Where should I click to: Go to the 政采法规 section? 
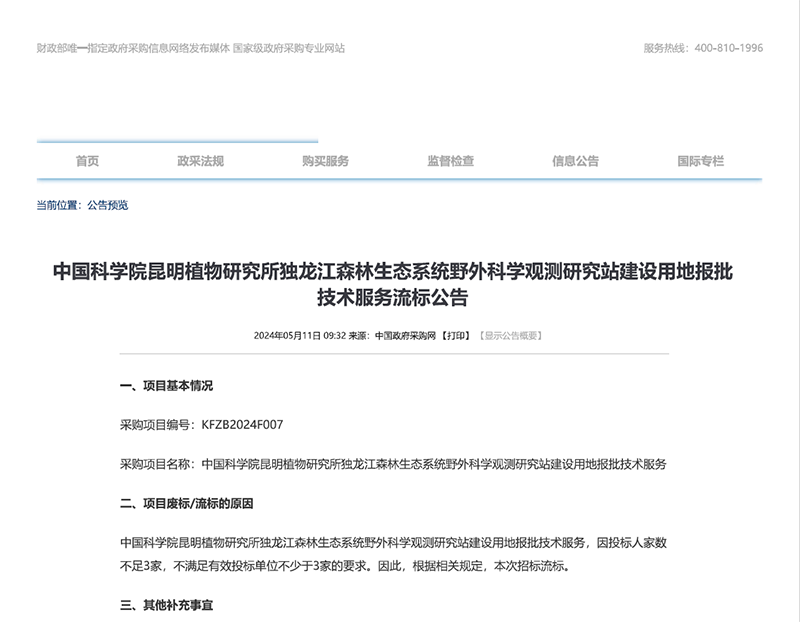200,161
